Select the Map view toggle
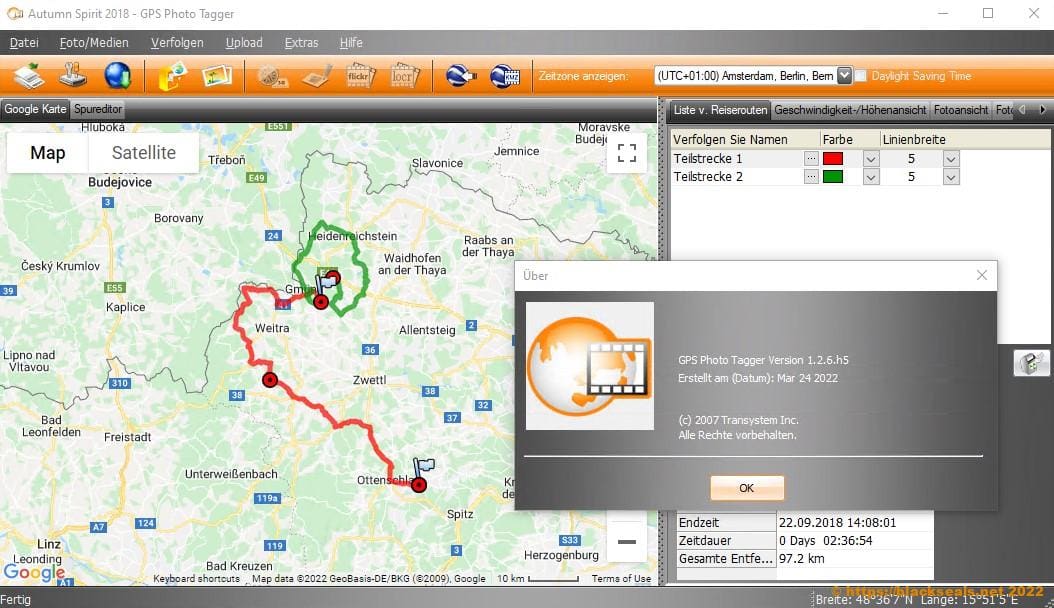Screen dimensions: 1054x608 tap(48, 153)
